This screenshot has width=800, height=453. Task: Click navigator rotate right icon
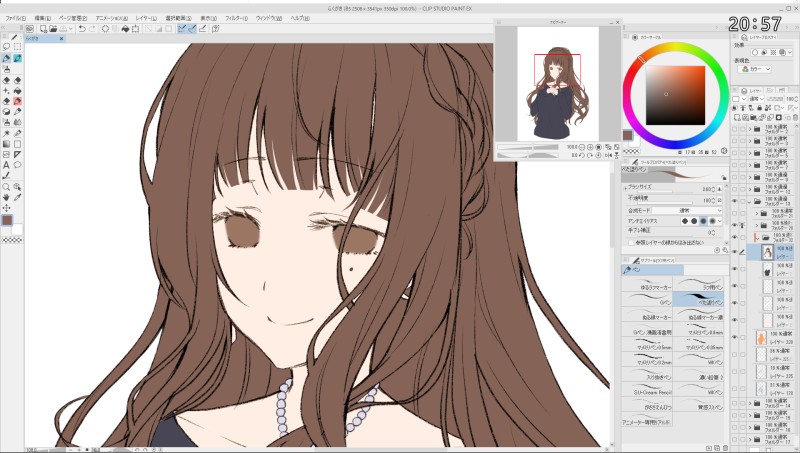pos(590,155)
